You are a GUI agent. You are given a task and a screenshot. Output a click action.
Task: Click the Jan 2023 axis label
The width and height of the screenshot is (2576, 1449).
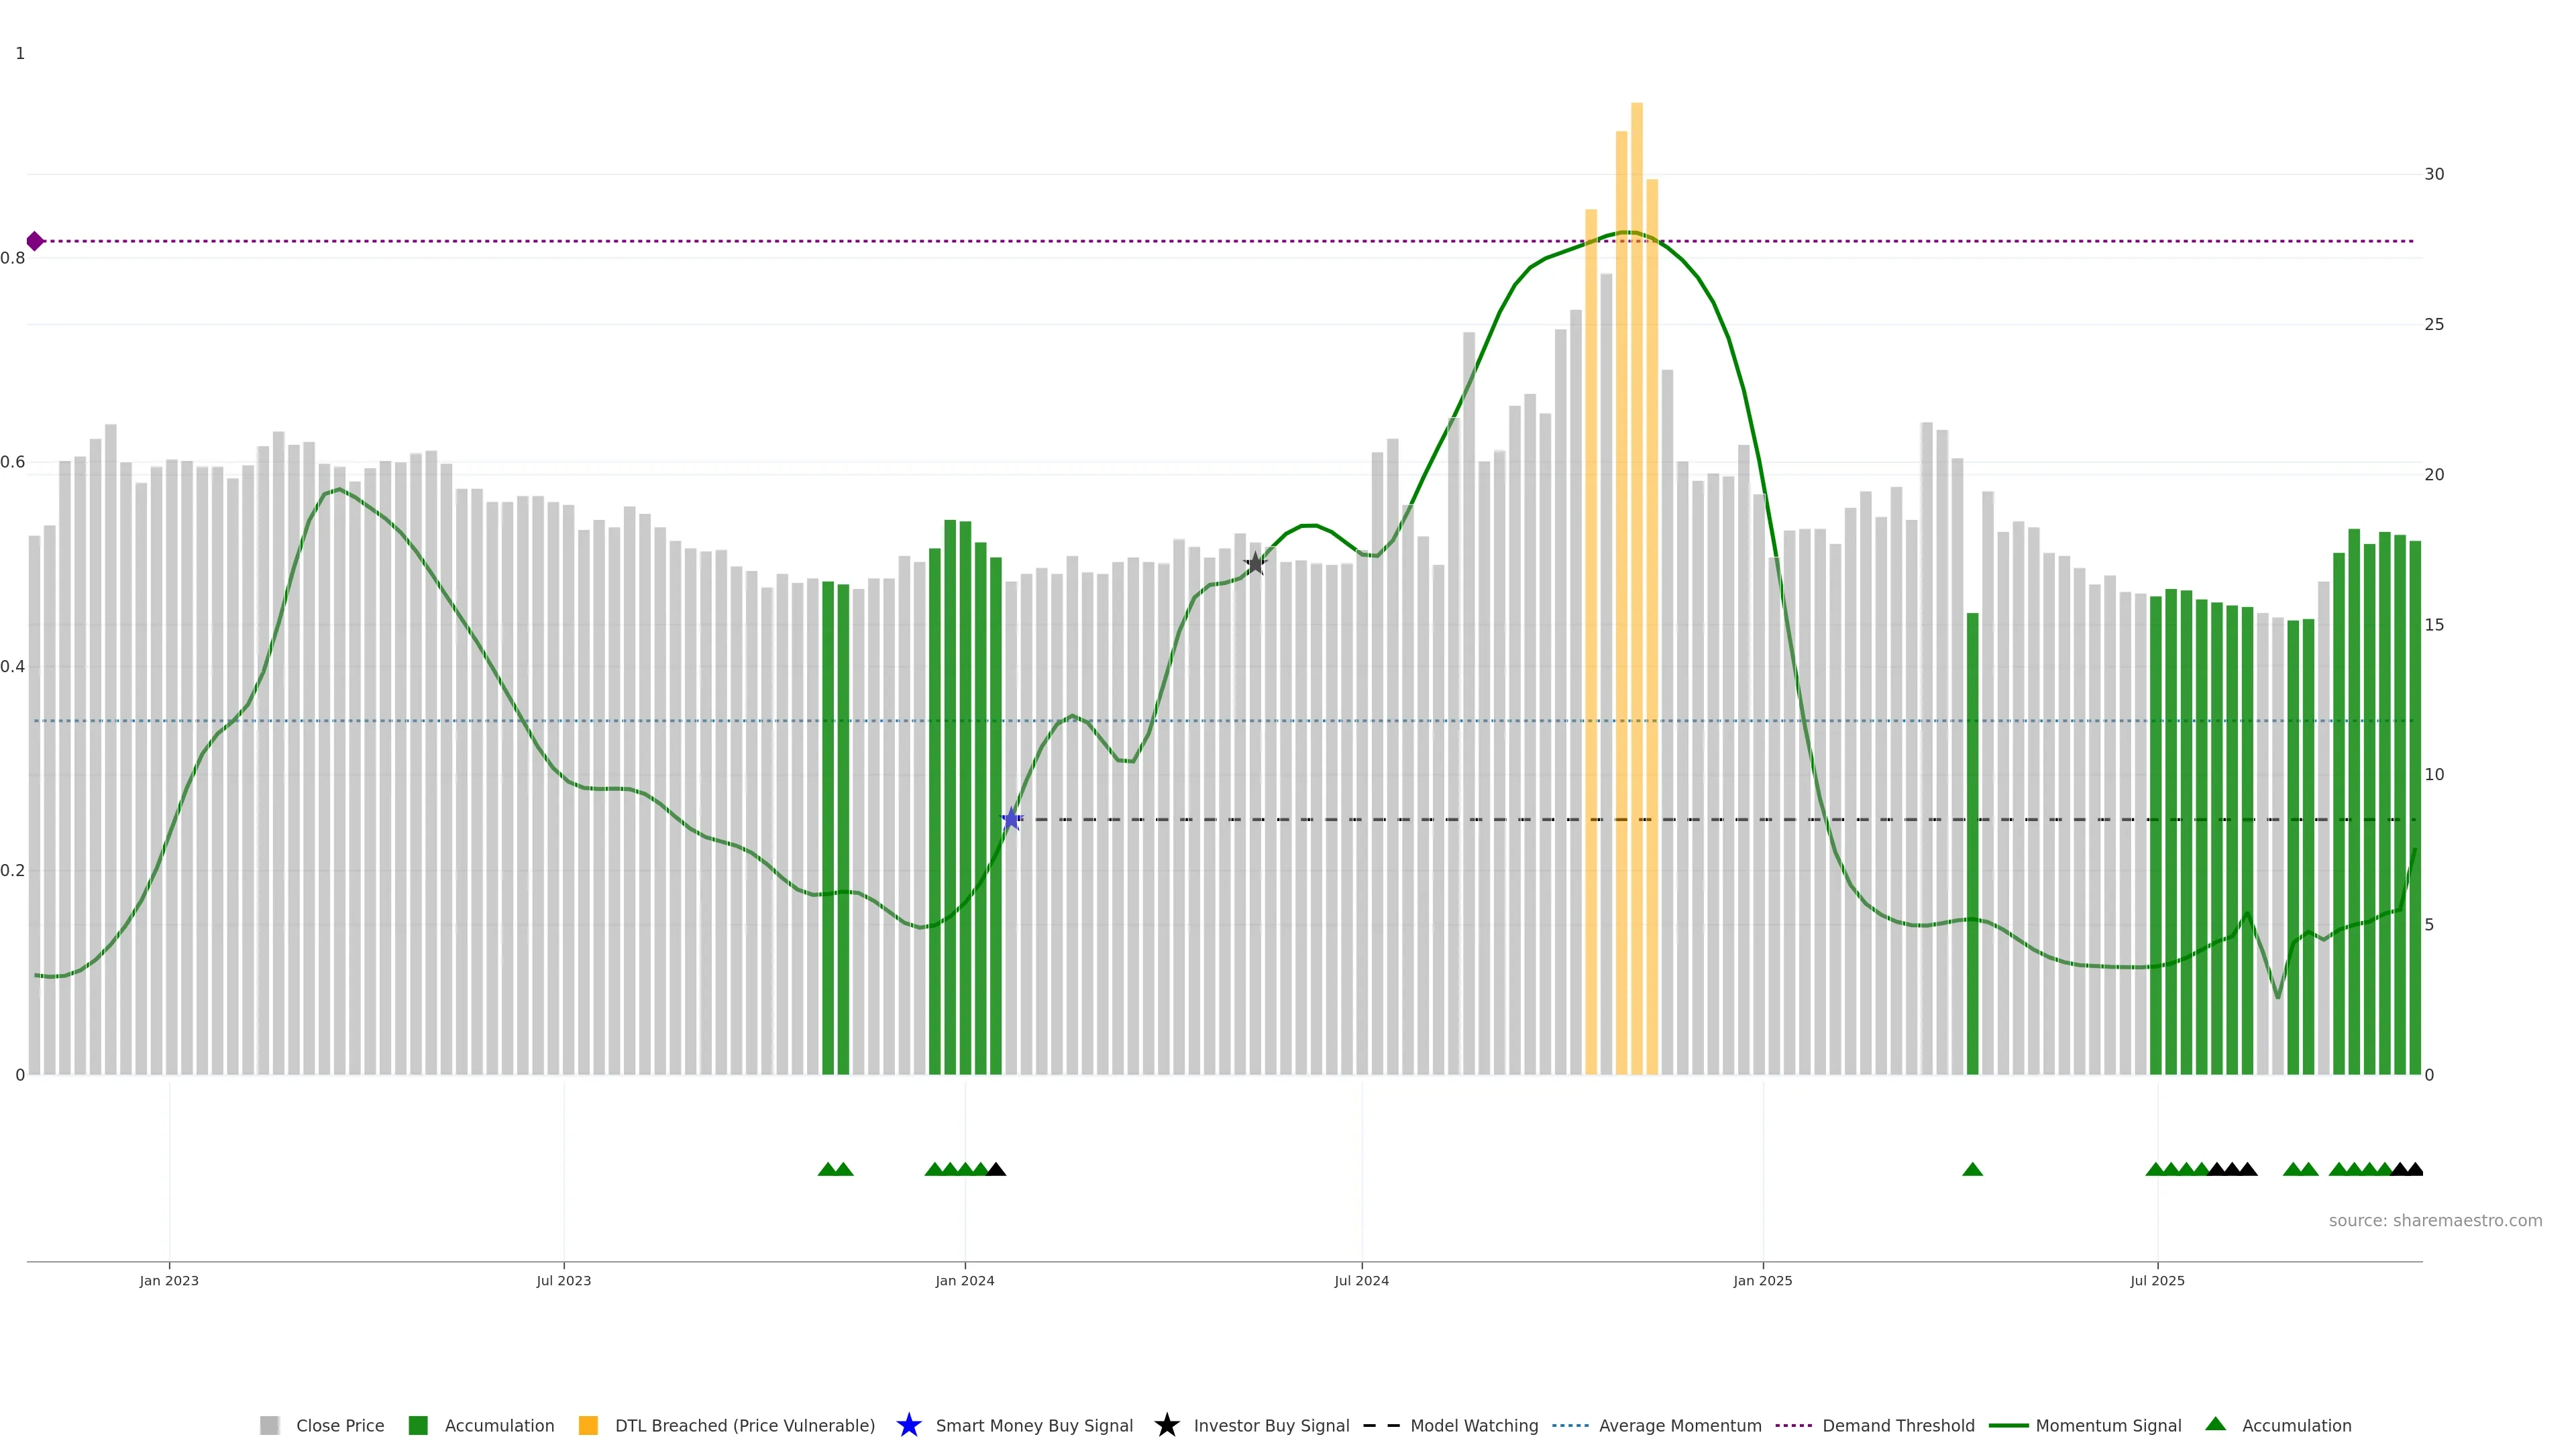pos(169,1280)
